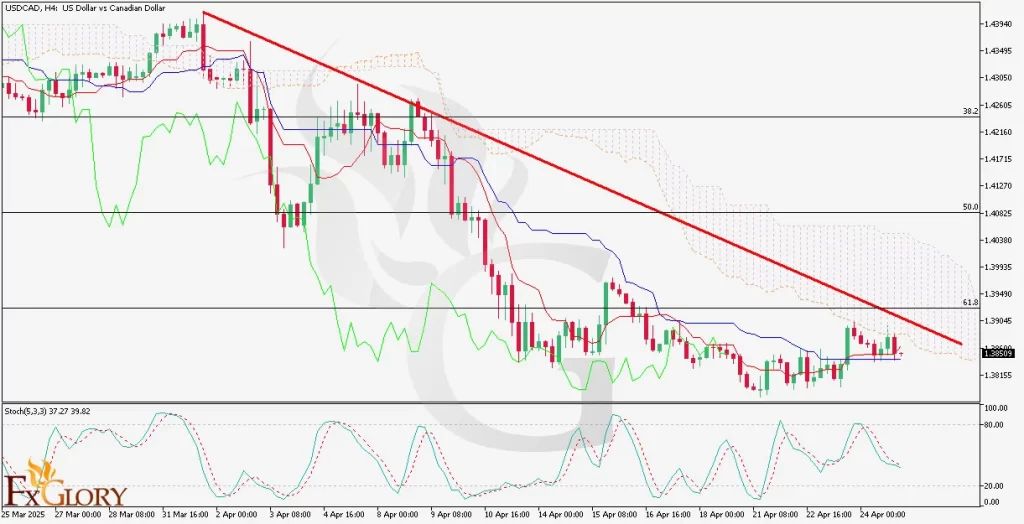Click the 14 Apr 00:00 time label
The image size is (1024, 524).
[561, 514]
